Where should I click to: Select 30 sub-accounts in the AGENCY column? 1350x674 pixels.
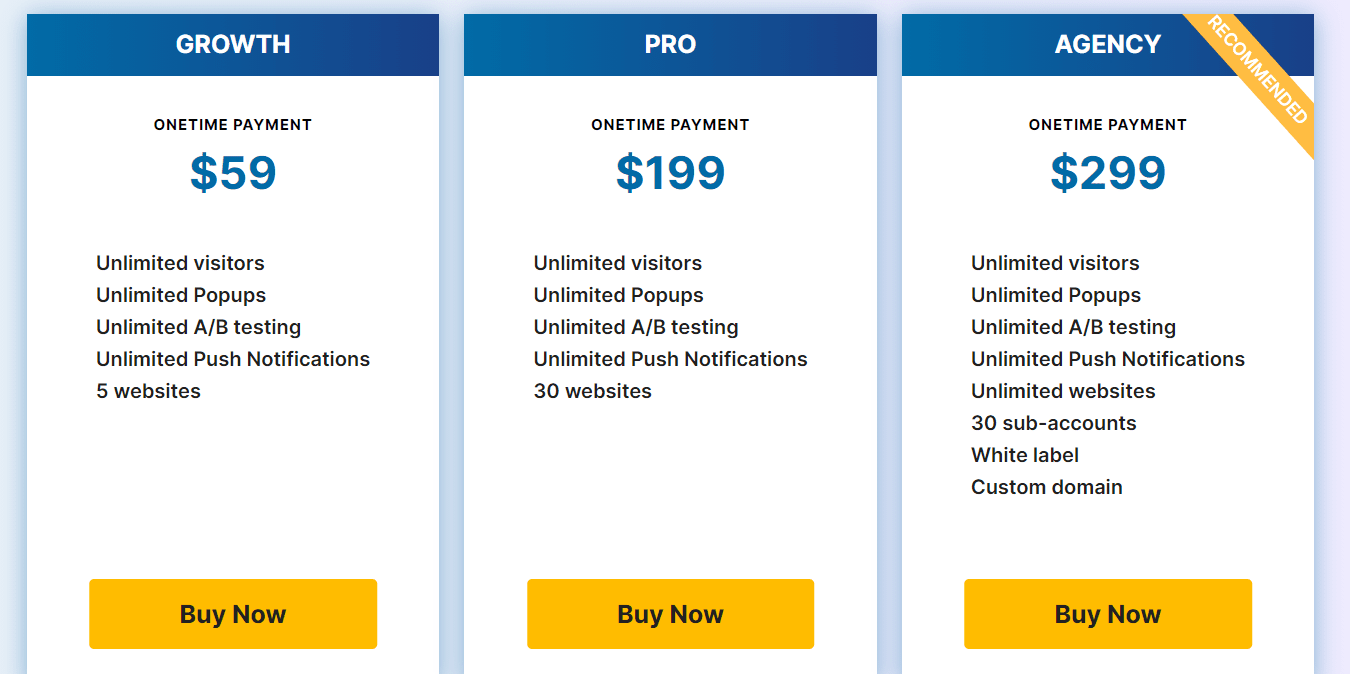click(1053, 423)
